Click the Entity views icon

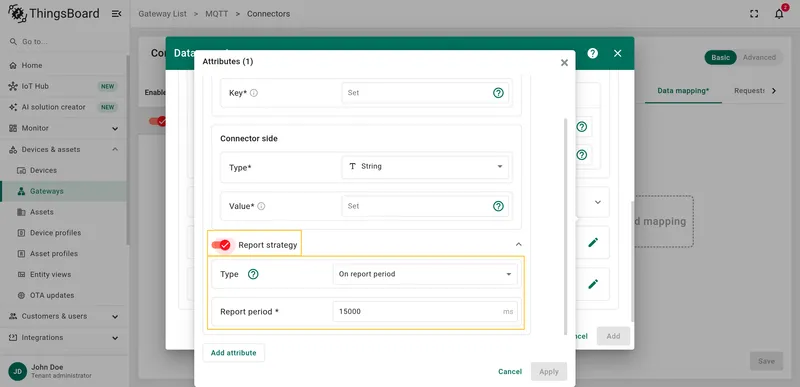coord(21,274)
